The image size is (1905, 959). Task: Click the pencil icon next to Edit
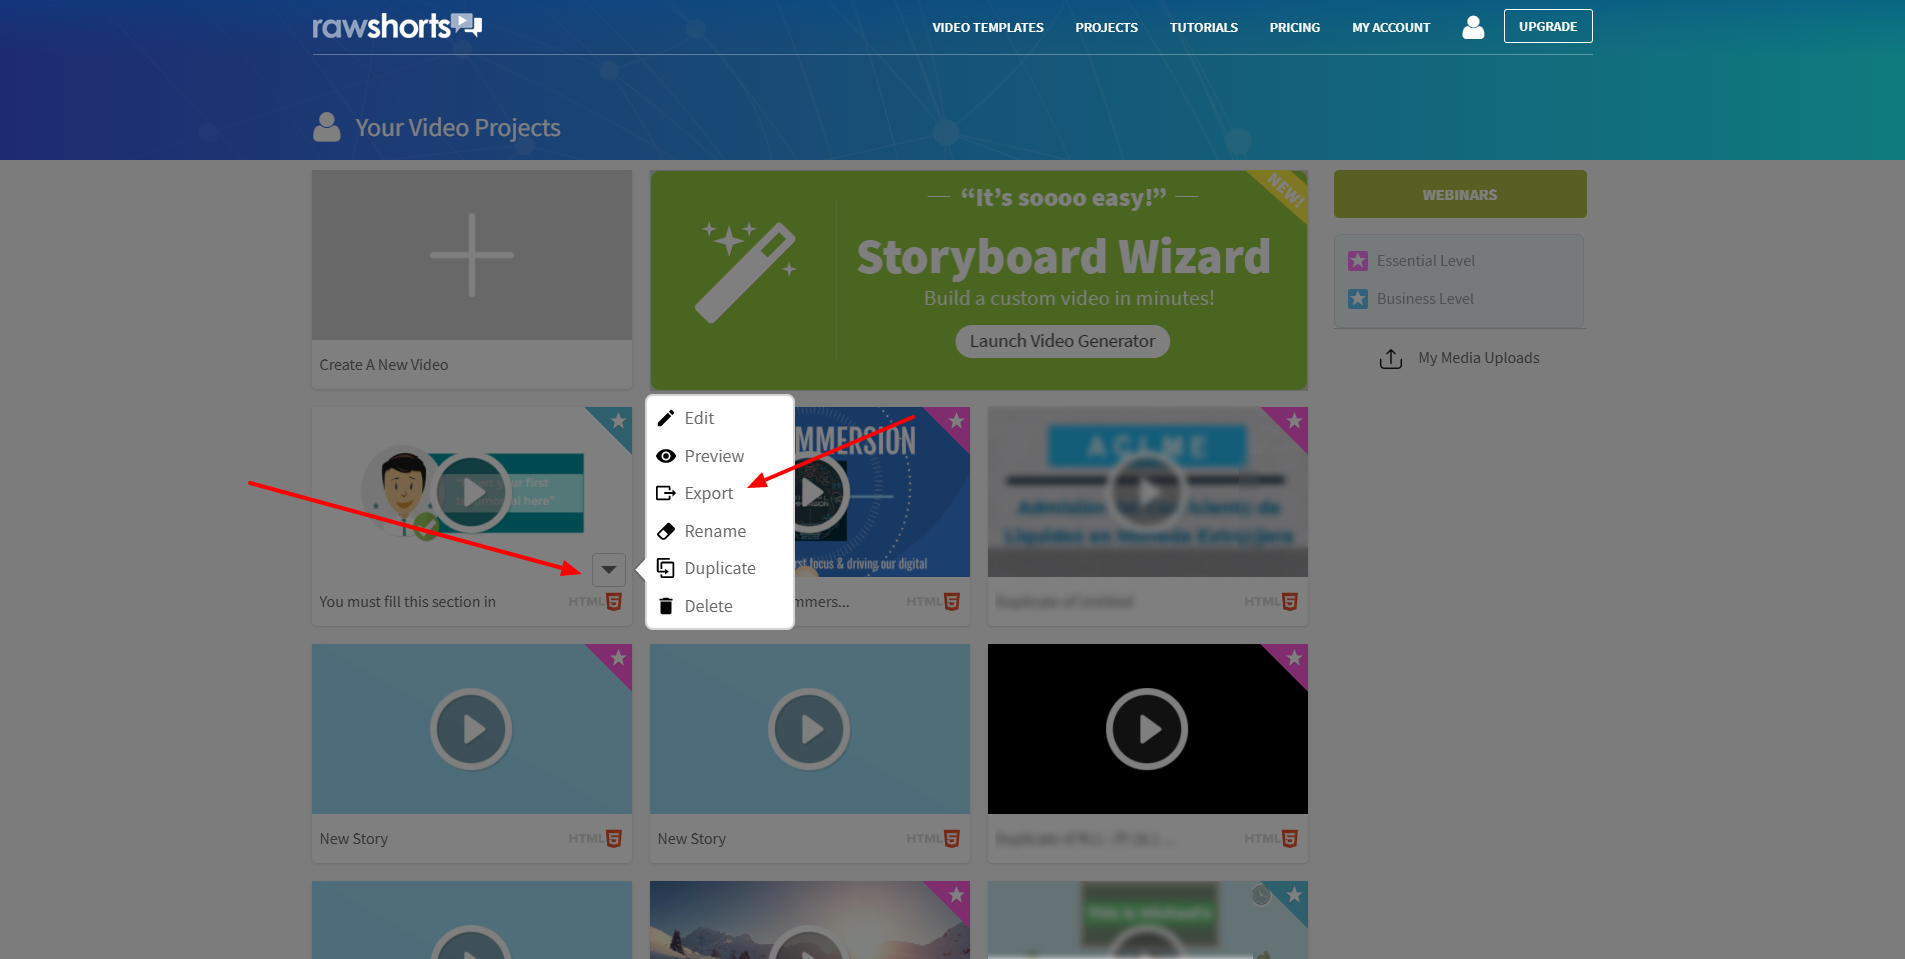point(666,418)
